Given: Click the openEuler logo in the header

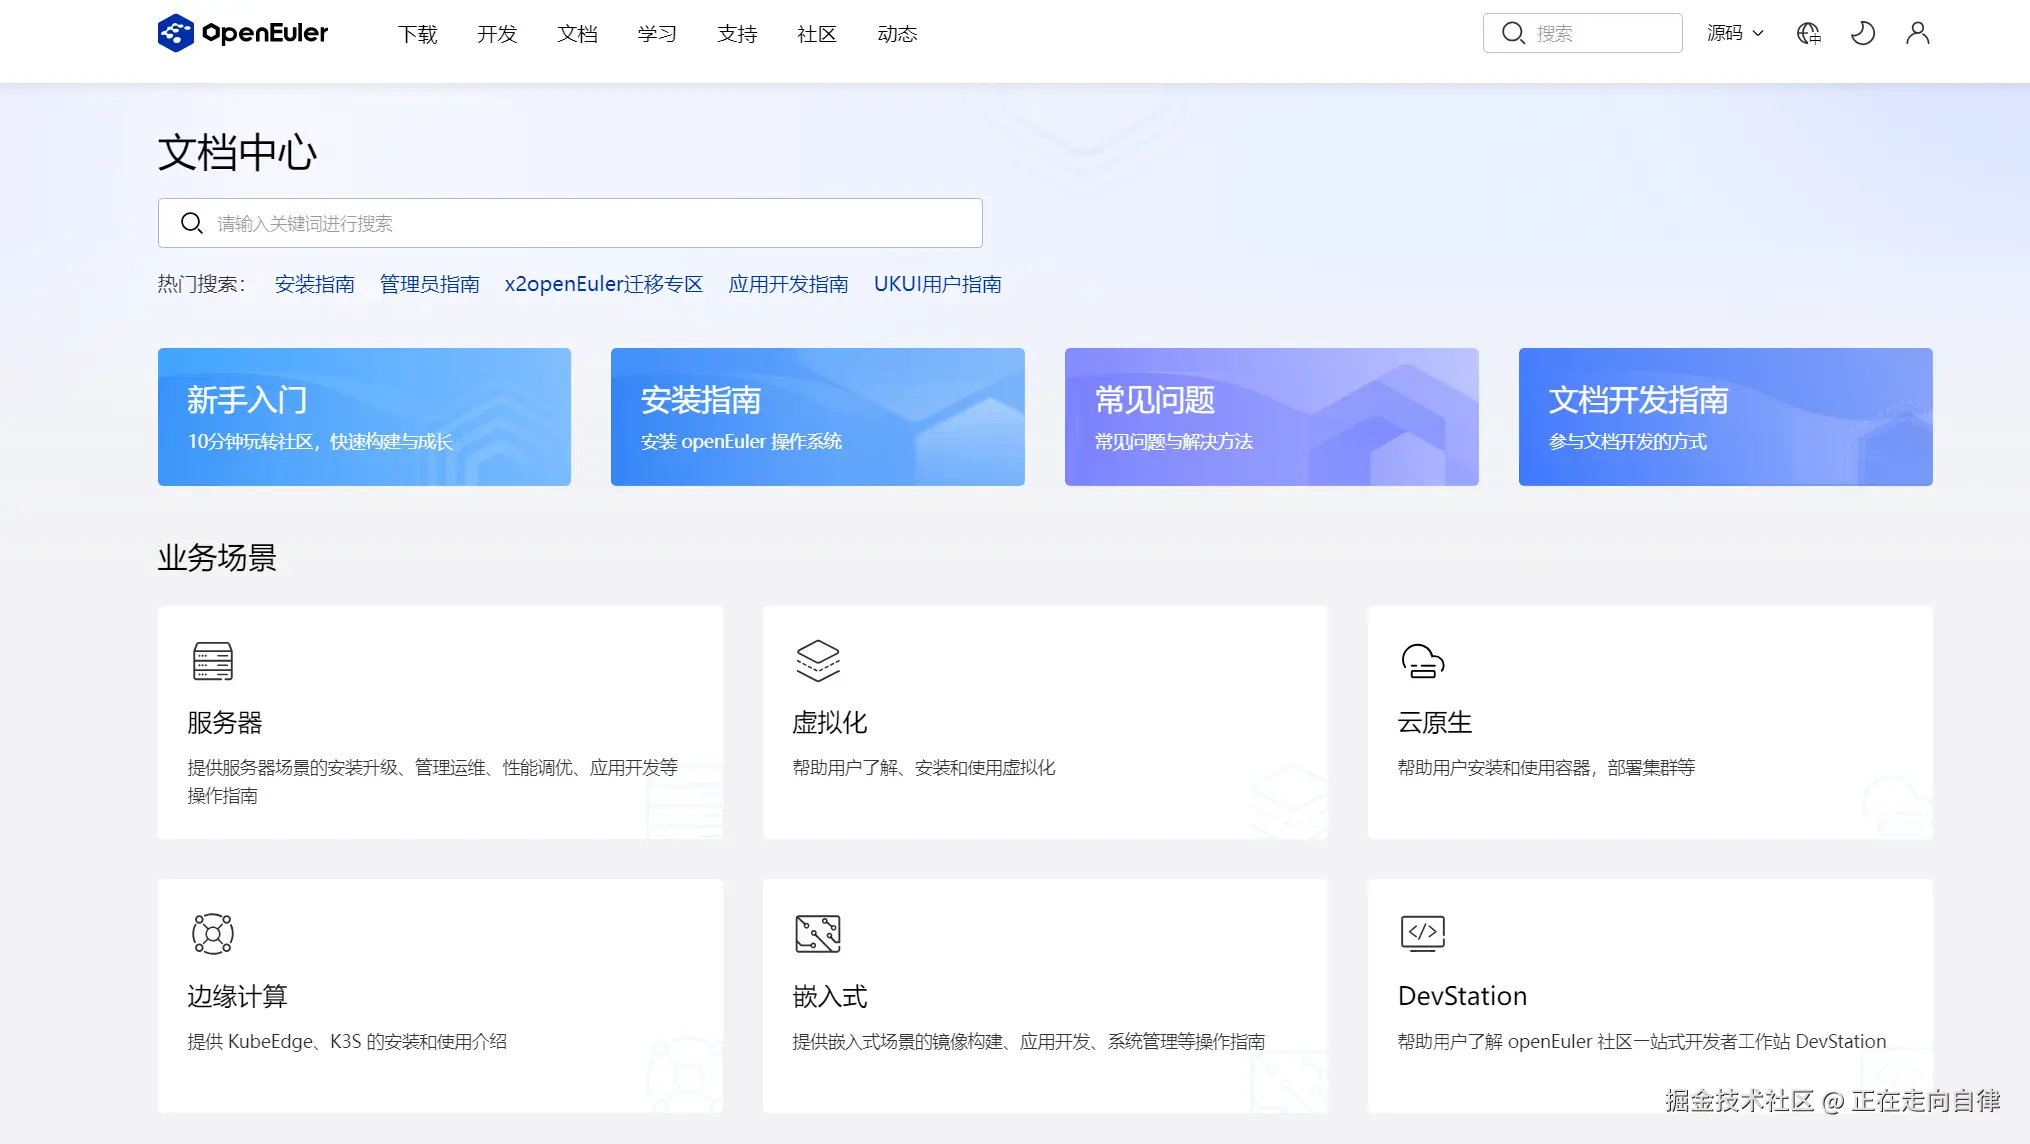Looking at the screenshot, I should [x=243, y=33].
